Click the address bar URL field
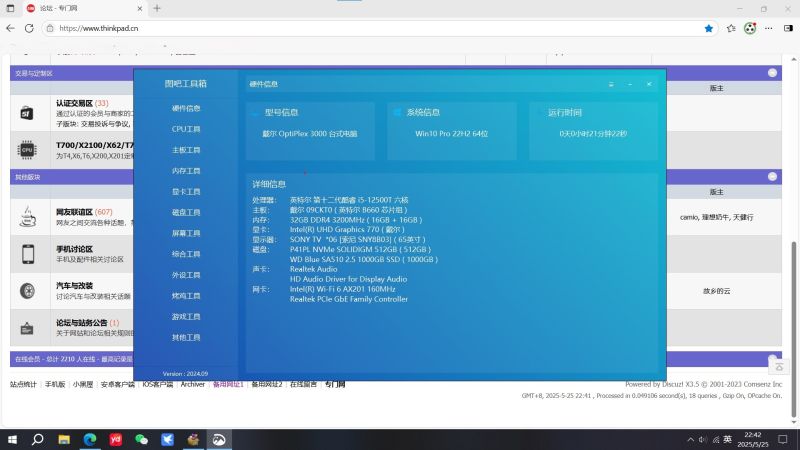The width and height of the screenshot is (800, 450). [378, 29]
